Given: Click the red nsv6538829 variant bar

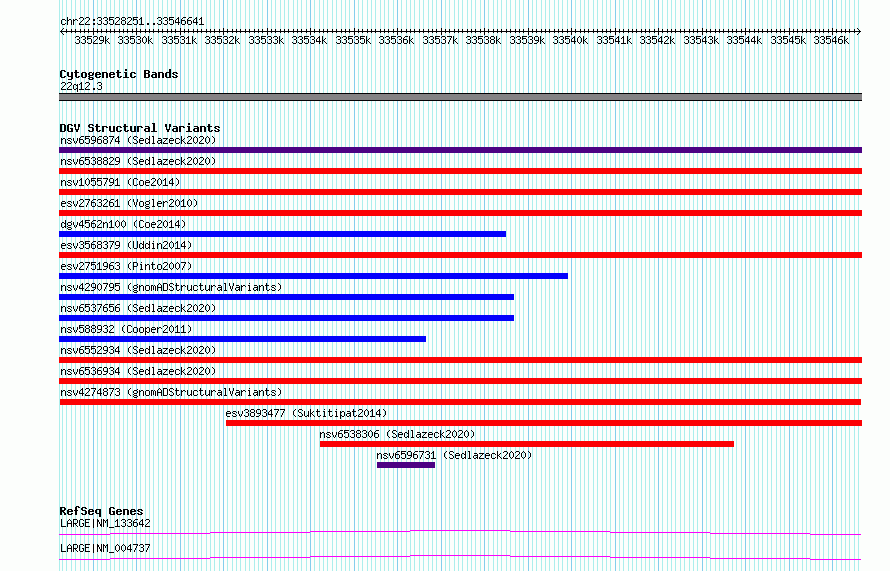Looking at the screenshot, I should [x=460, y=171].
